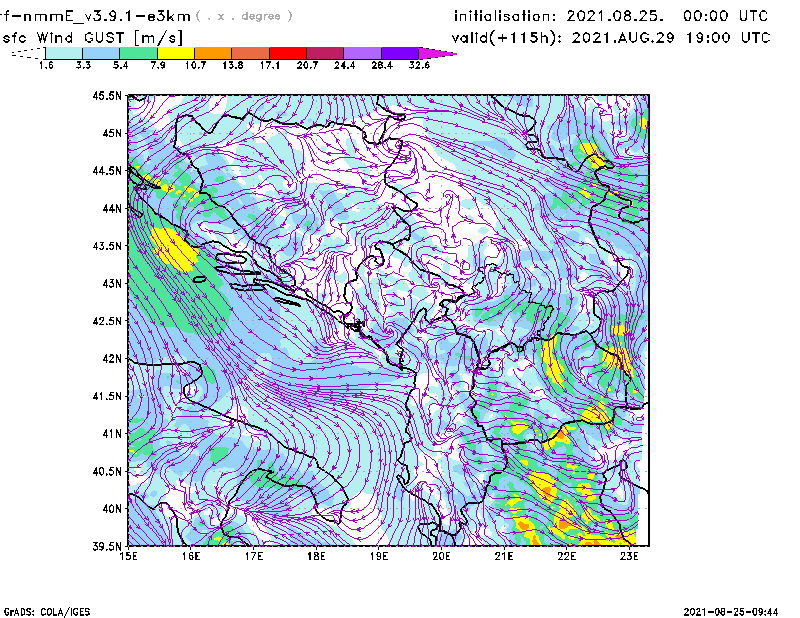Click the 42N latitude label
This screenshot has height=618, width=800.
(x=112, y=359)
